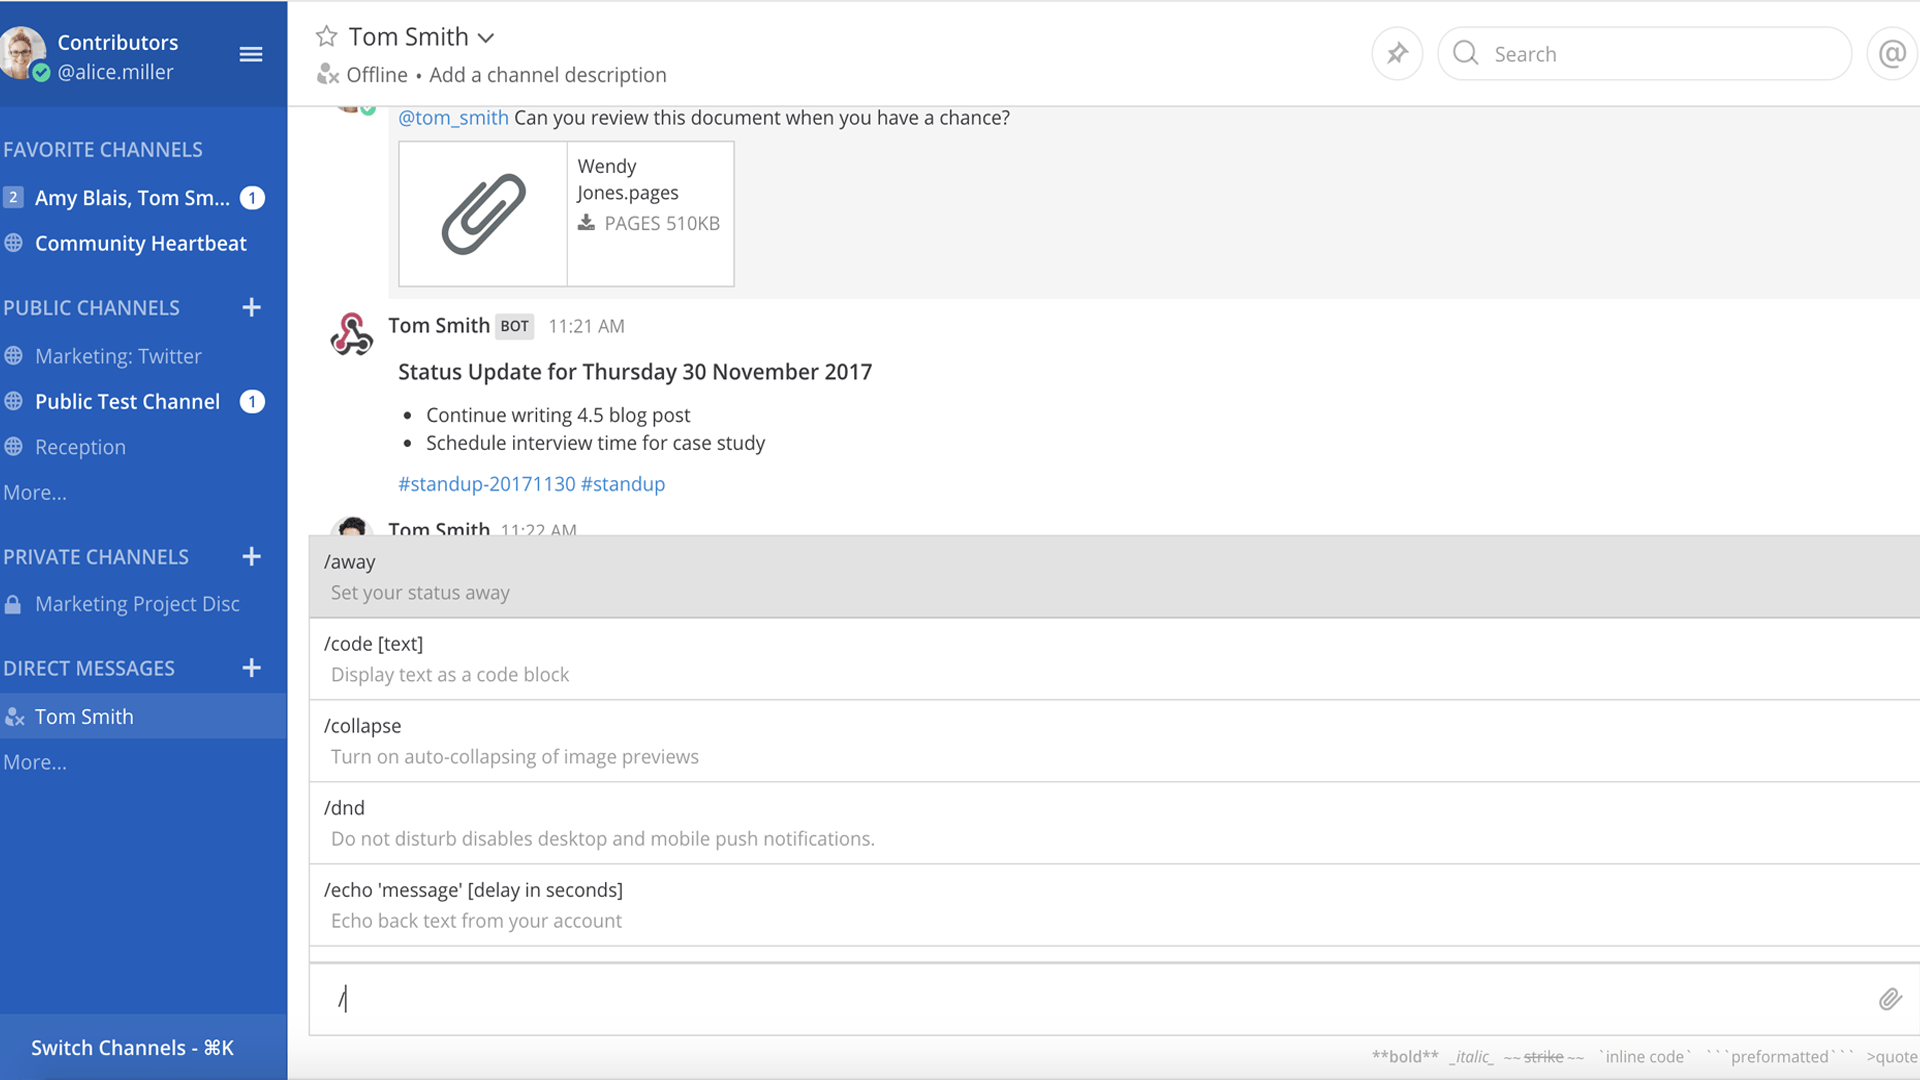This screenshot has height=1080, width=1920.
Task: Follow the @tom_smith mention link
Action: point(454,118)
